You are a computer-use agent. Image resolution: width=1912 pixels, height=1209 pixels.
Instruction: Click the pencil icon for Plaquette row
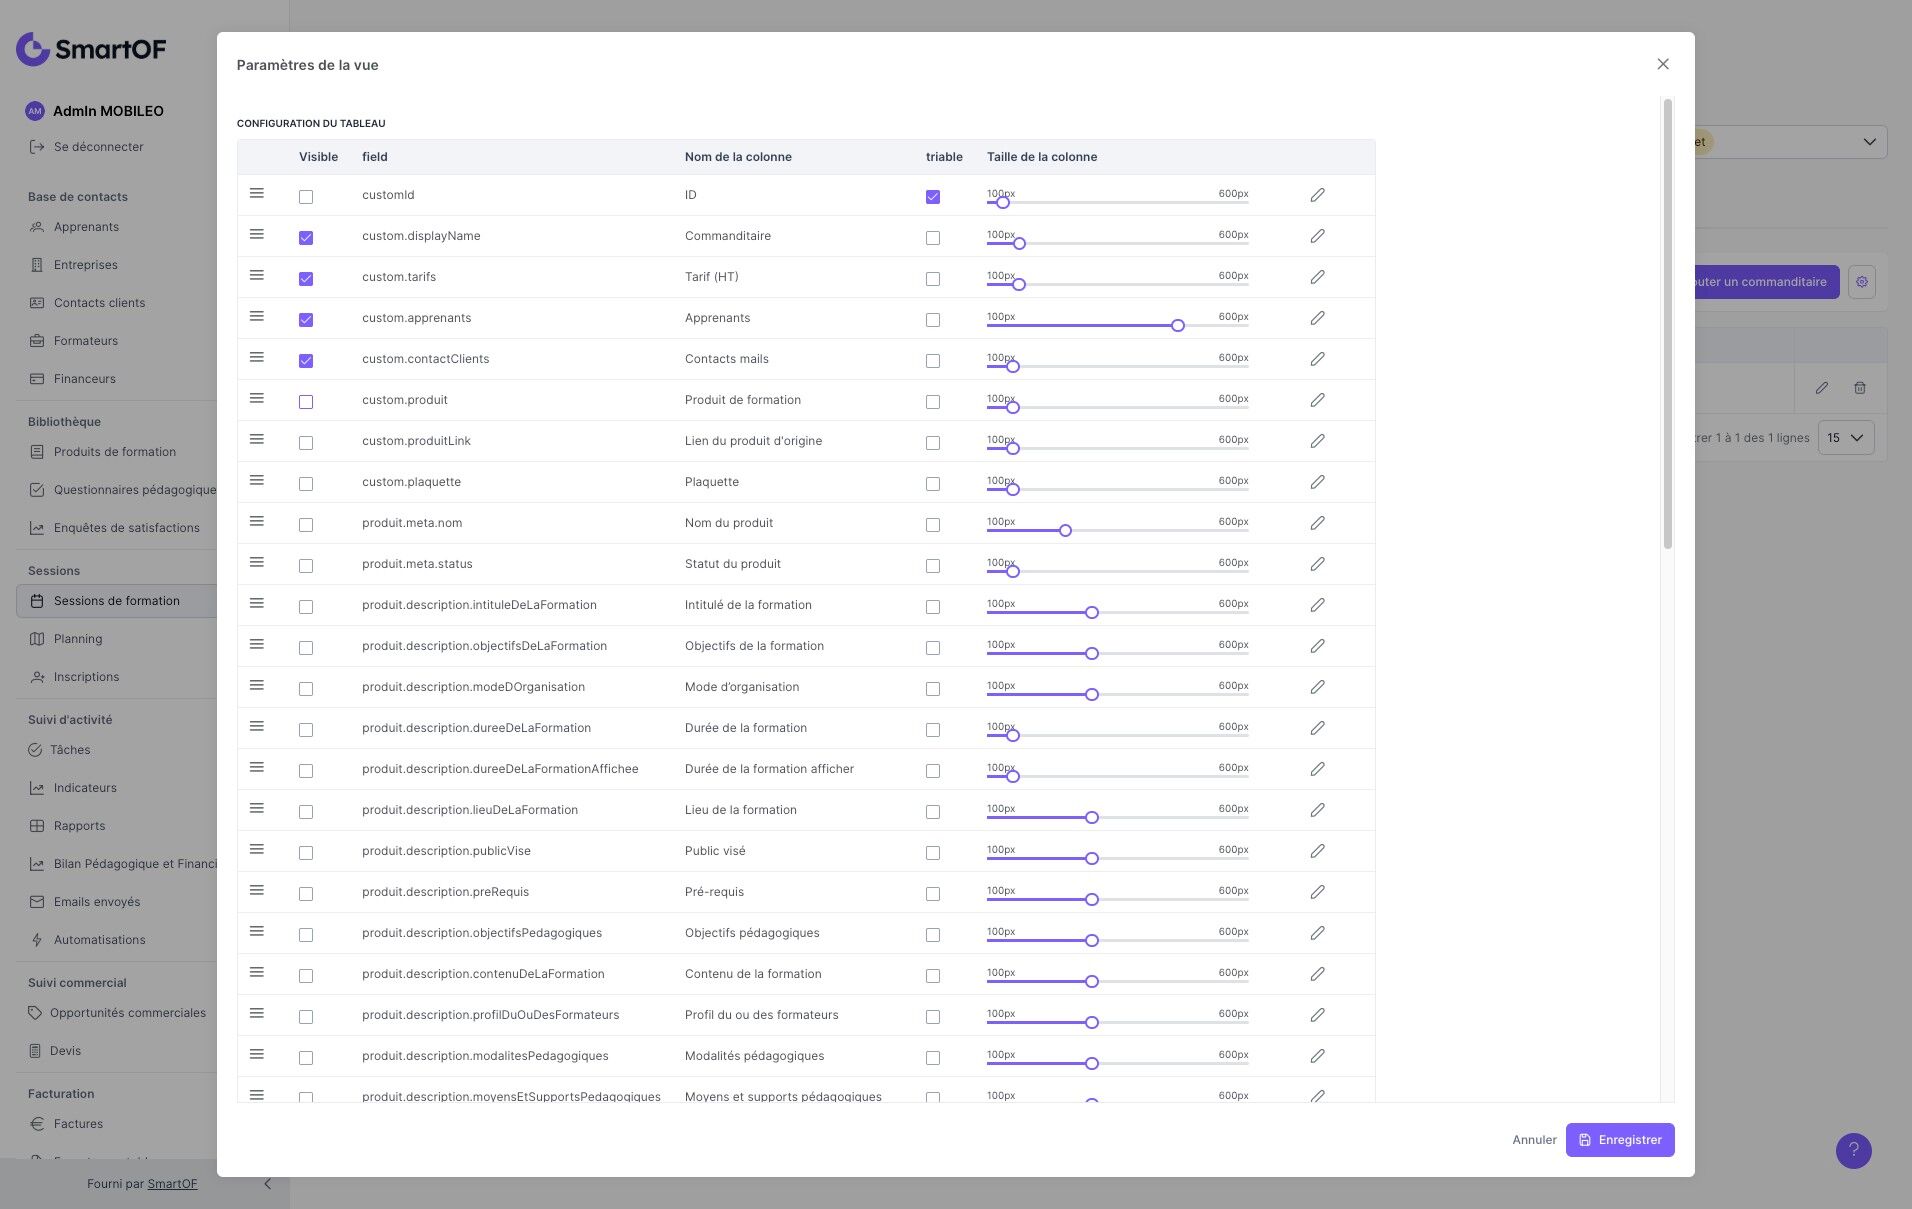1317,483
